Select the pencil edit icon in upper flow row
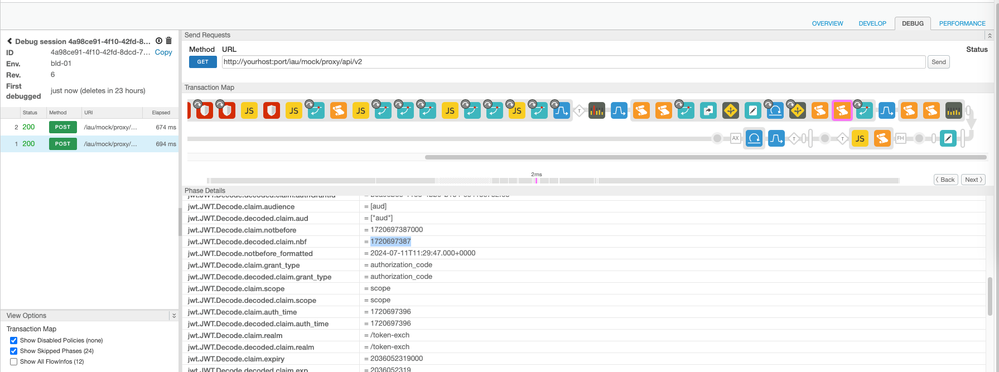The width and height of the screenshot is (999, 372). (752, 111)
